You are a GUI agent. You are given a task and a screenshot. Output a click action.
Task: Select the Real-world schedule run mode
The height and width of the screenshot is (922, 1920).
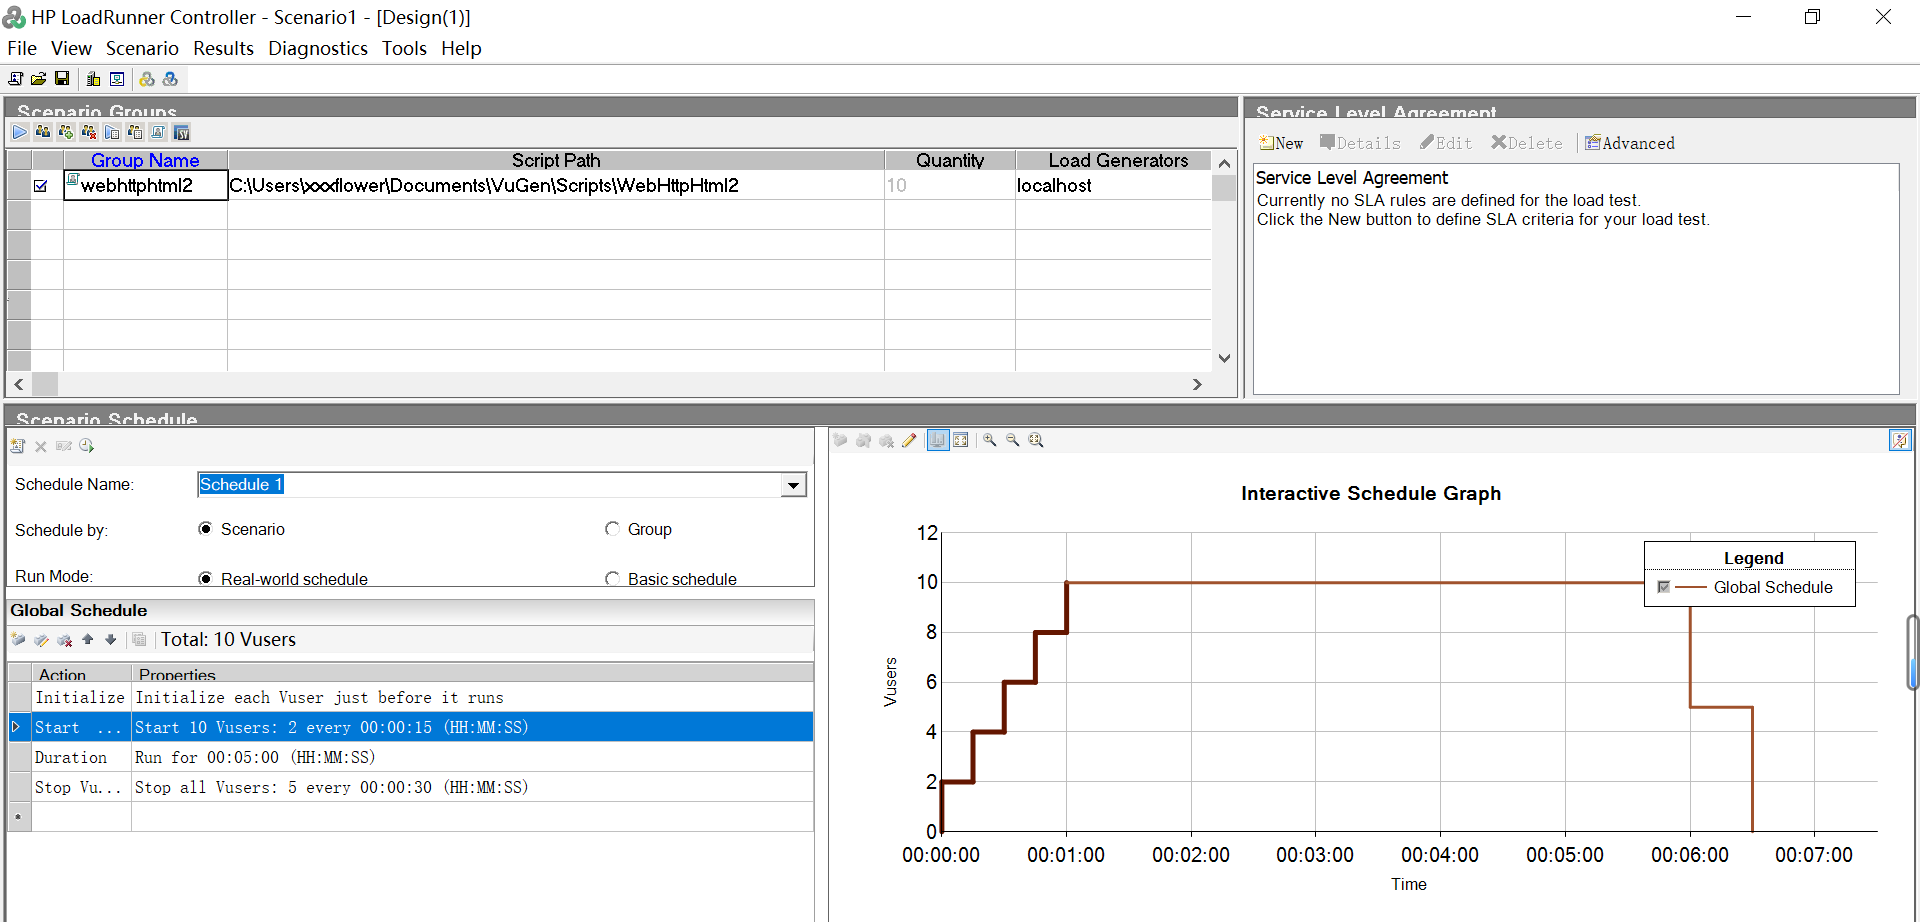click(205, 579)
